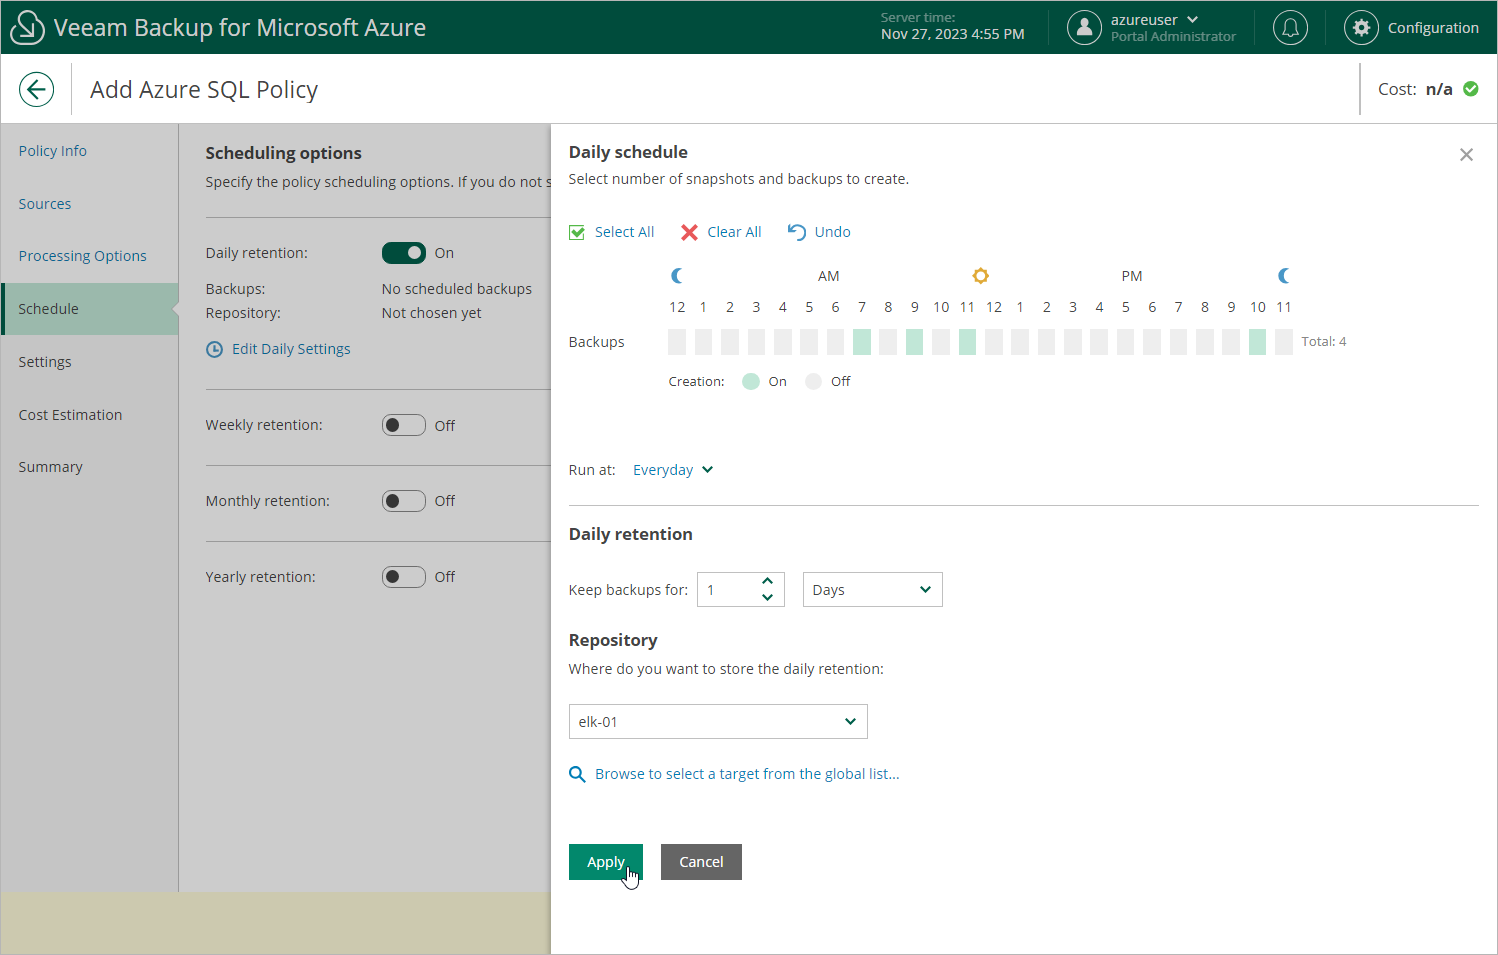The image size is (1498, 955).
Task: Select the 7 AM backup hour cell
Action: pos(862,342)
